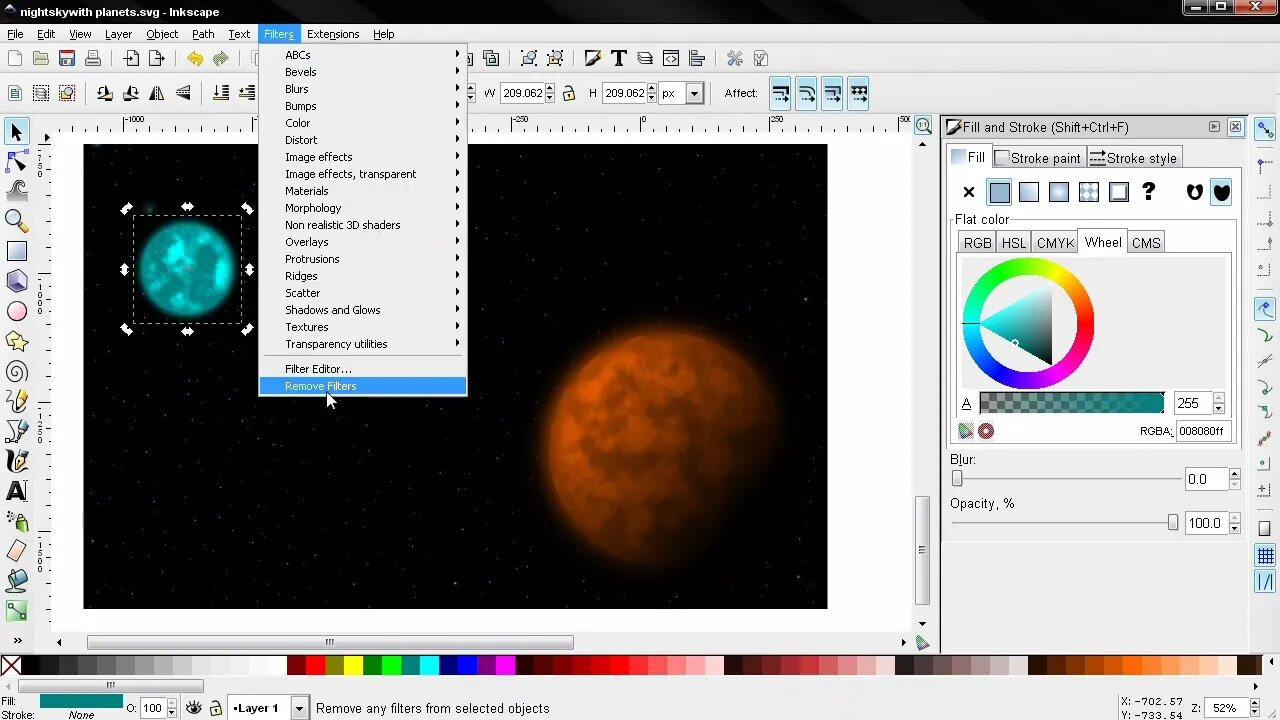Select the Text tool in toolbox
The width and height of the screenshot is (1280, 720).
coord(16,491)
